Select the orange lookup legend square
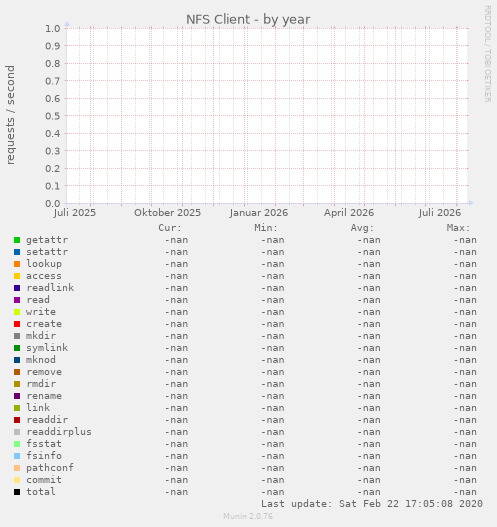 point(17,264)
